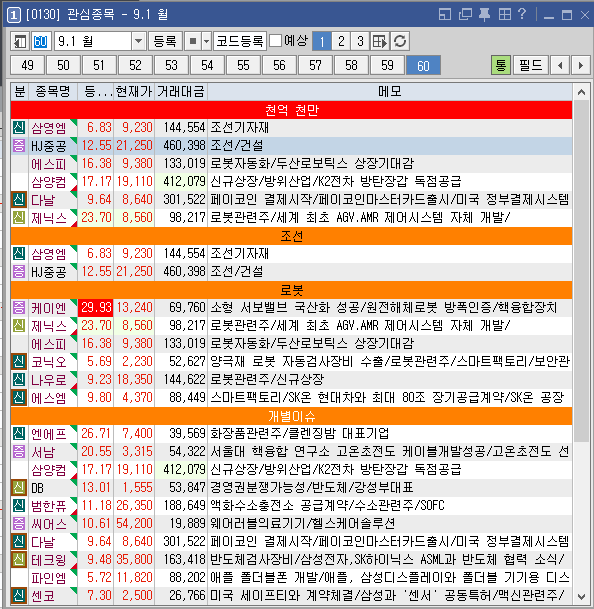The height and width of the screenshot is (609, 594).
Task: Switch to group tab 58
Action: tap(351, 65)
